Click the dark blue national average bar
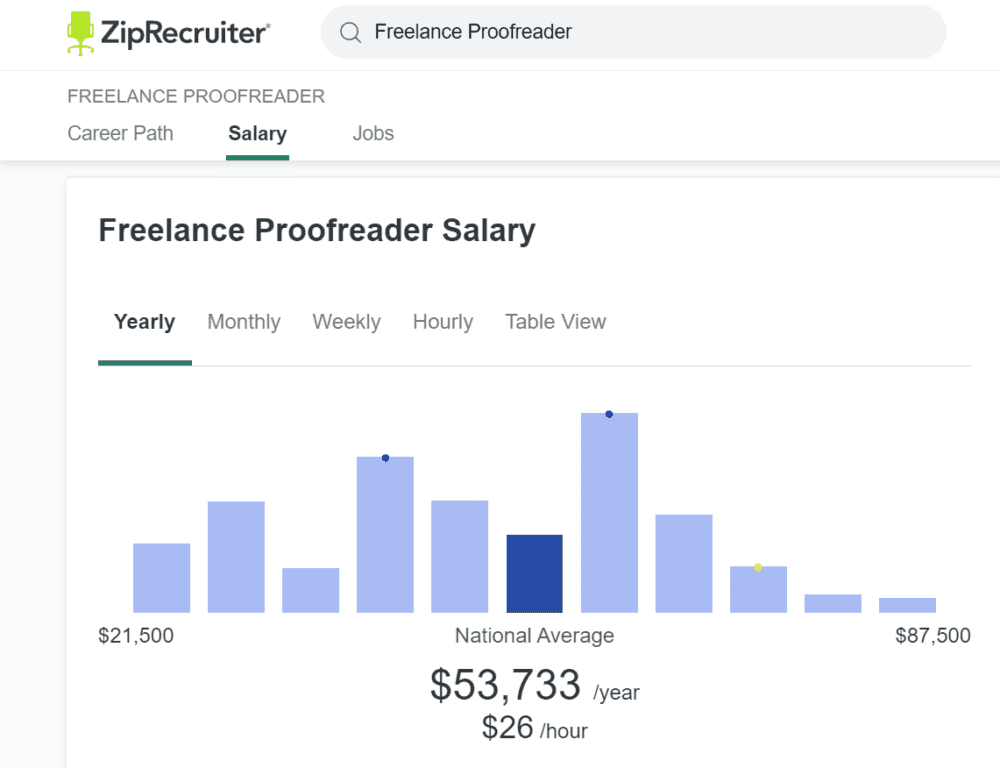This screenshot has height=768, width=1000. point(534,574)
